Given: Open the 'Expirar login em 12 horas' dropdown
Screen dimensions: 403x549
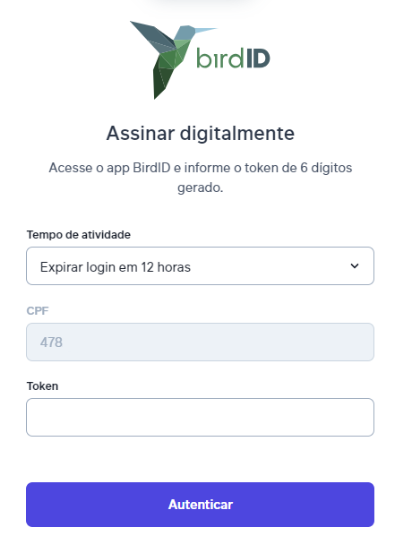Looking at the screenshot, I should pos(200,266).
